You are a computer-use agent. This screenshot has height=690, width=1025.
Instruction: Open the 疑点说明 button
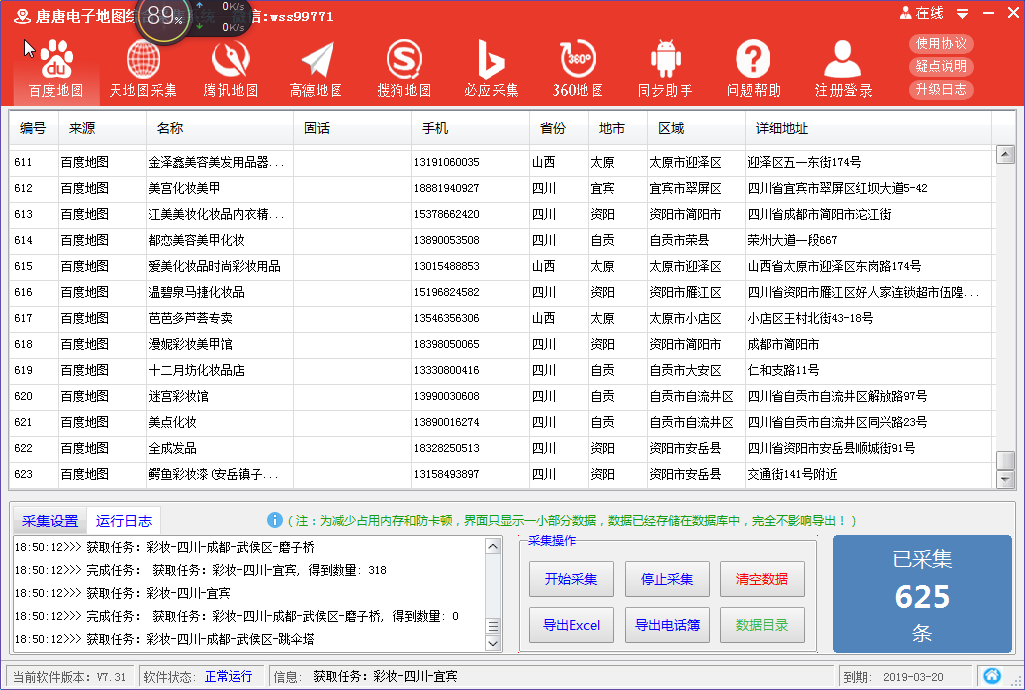point(941,66)
